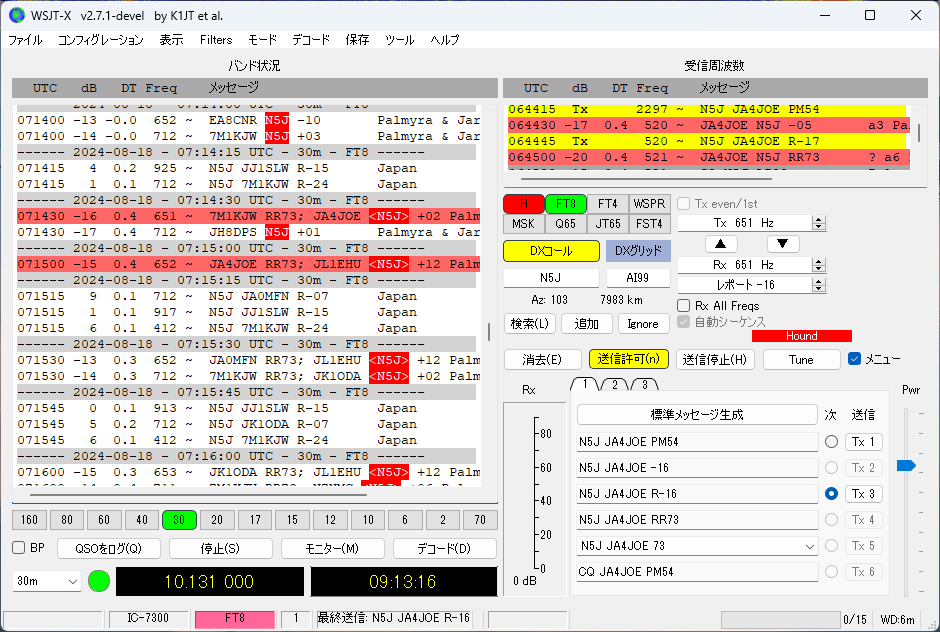Open the Filters menu
Screen dimensions: 940x632
[x=216, y=40]
